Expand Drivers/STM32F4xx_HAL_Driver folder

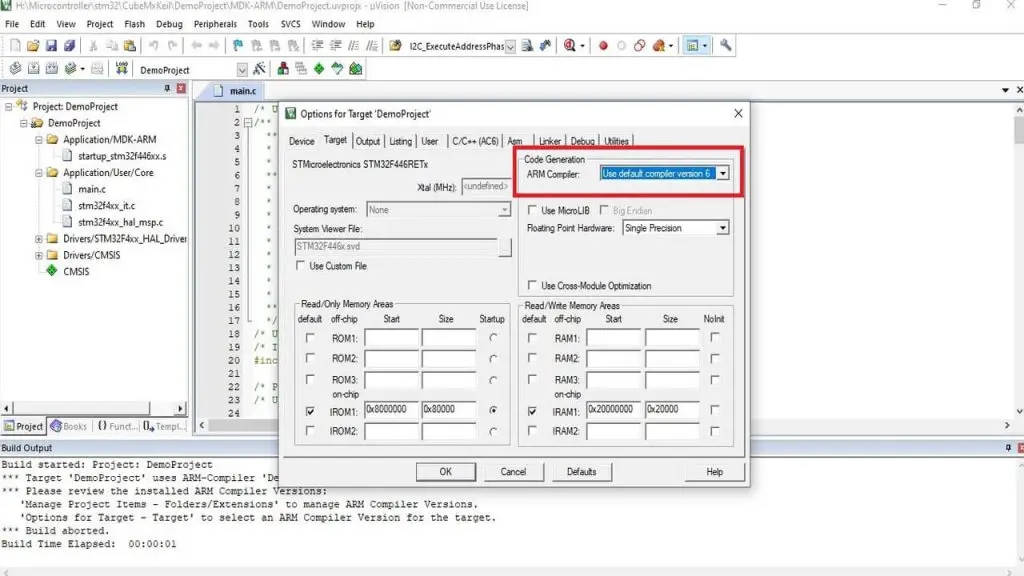click(39, 239)
